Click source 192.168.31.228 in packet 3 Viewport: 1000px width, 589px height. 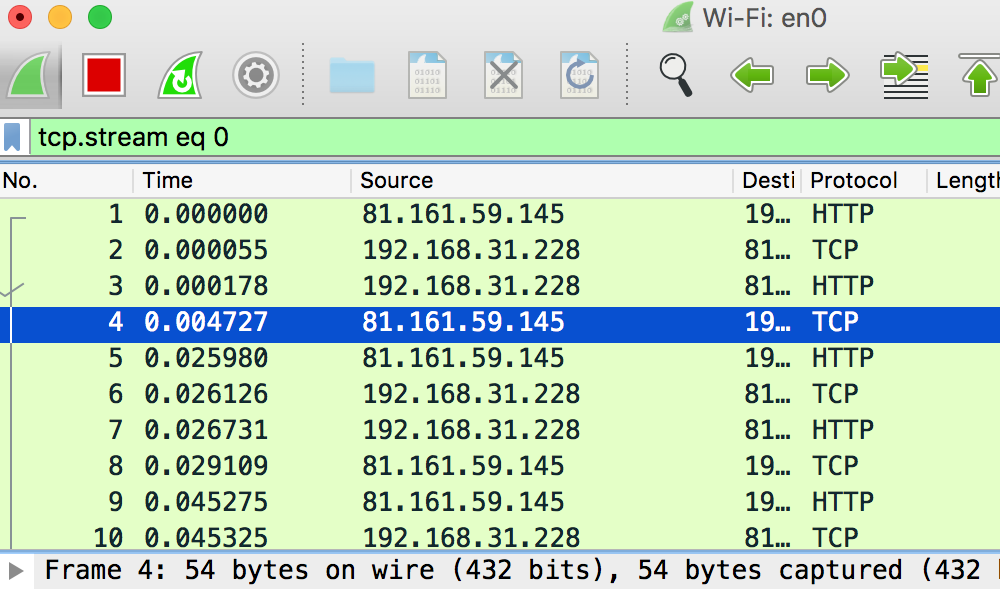(x=471, y=286)
